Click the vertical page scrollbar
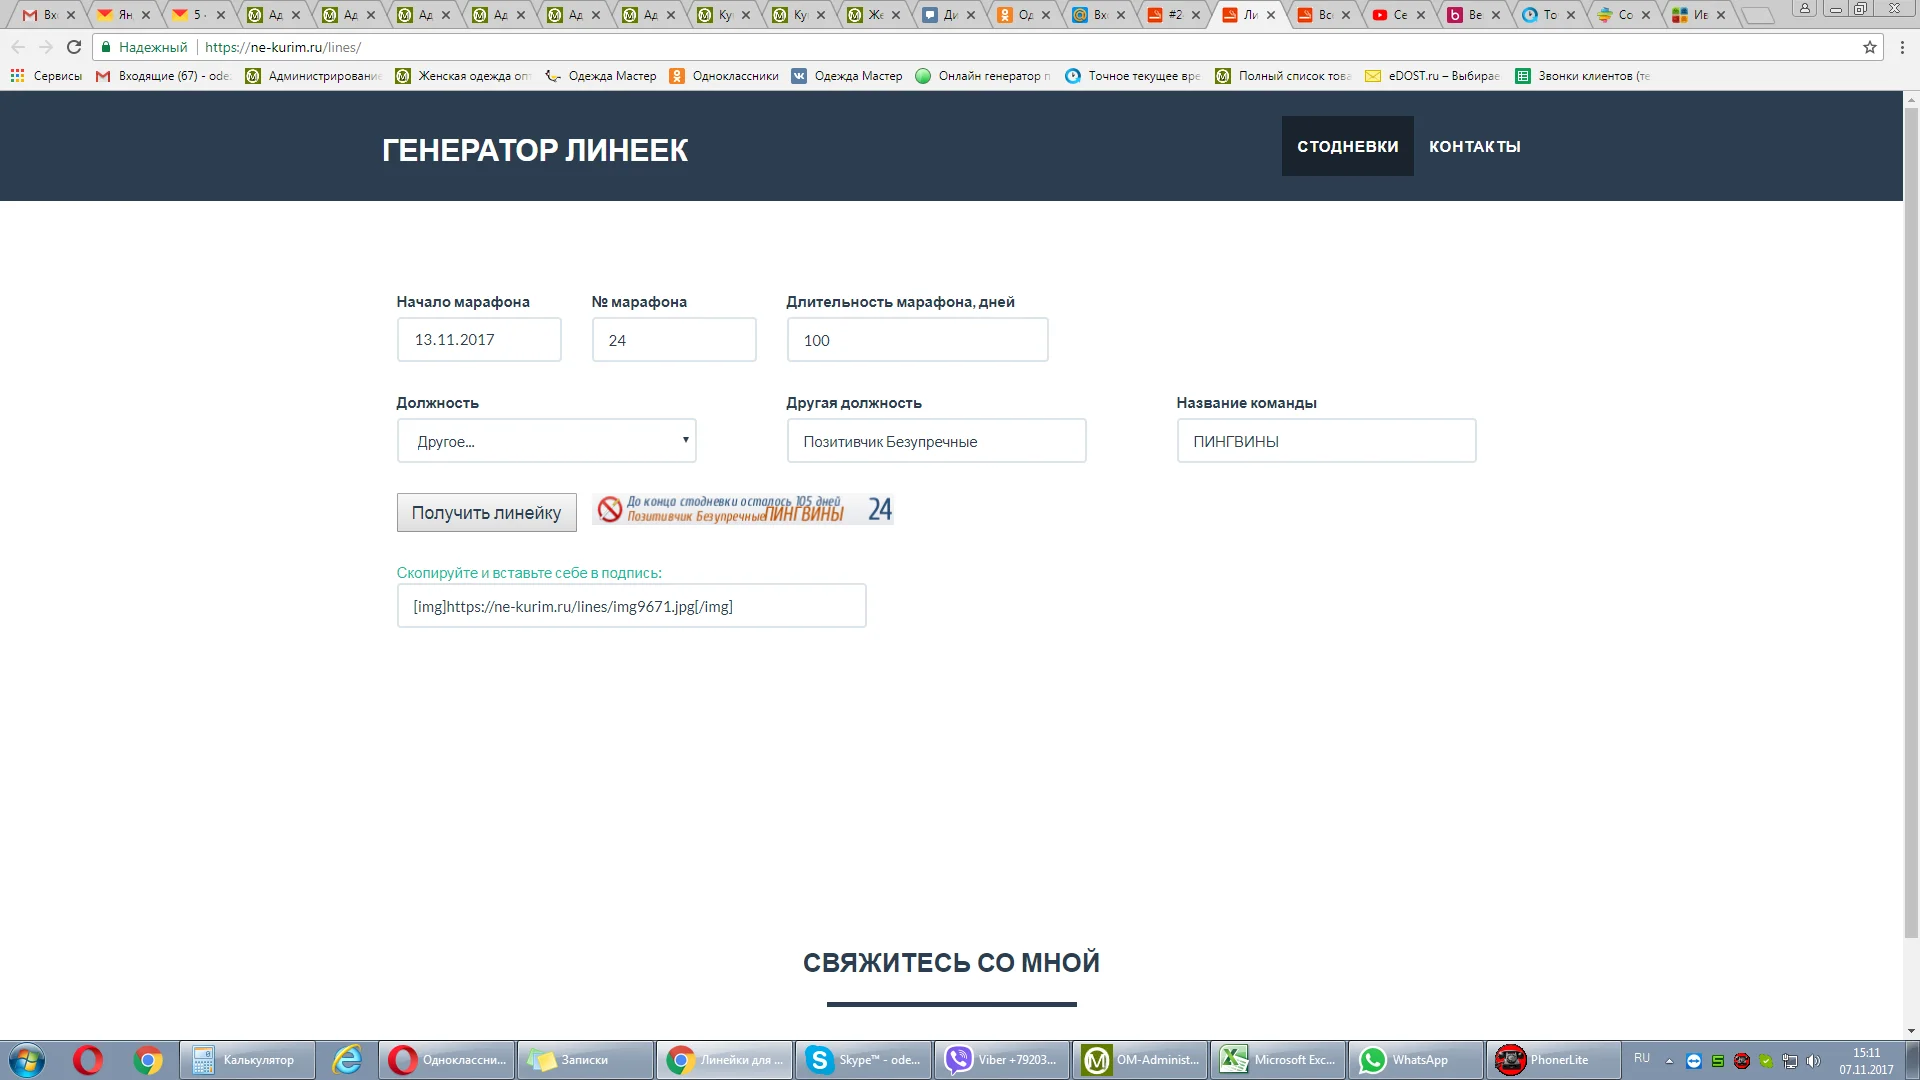The image size is (1920, 1080). point(1911,520)
